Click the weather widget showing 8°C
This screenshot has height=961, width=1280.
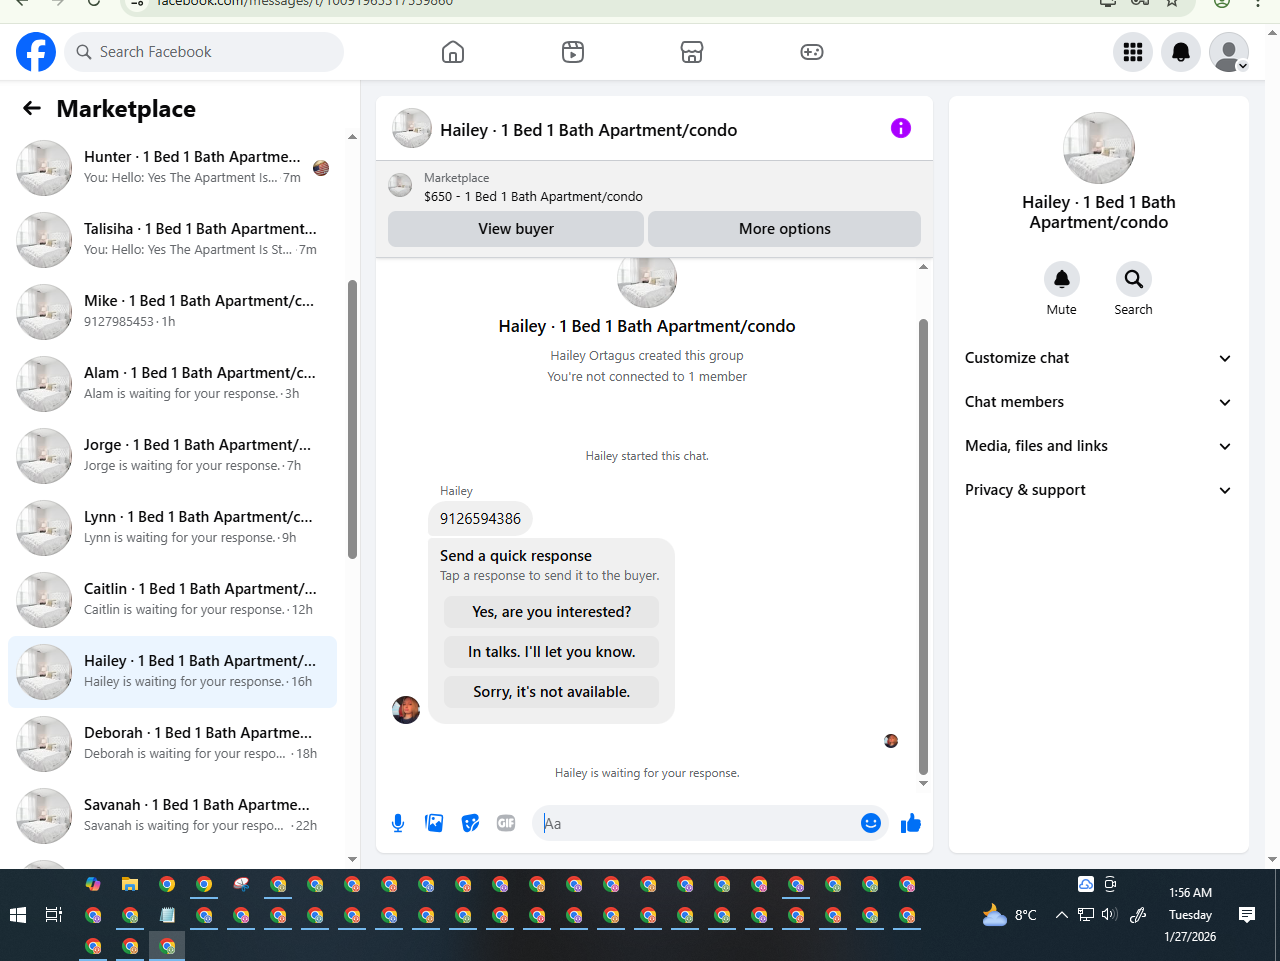tap(1009, 914)
